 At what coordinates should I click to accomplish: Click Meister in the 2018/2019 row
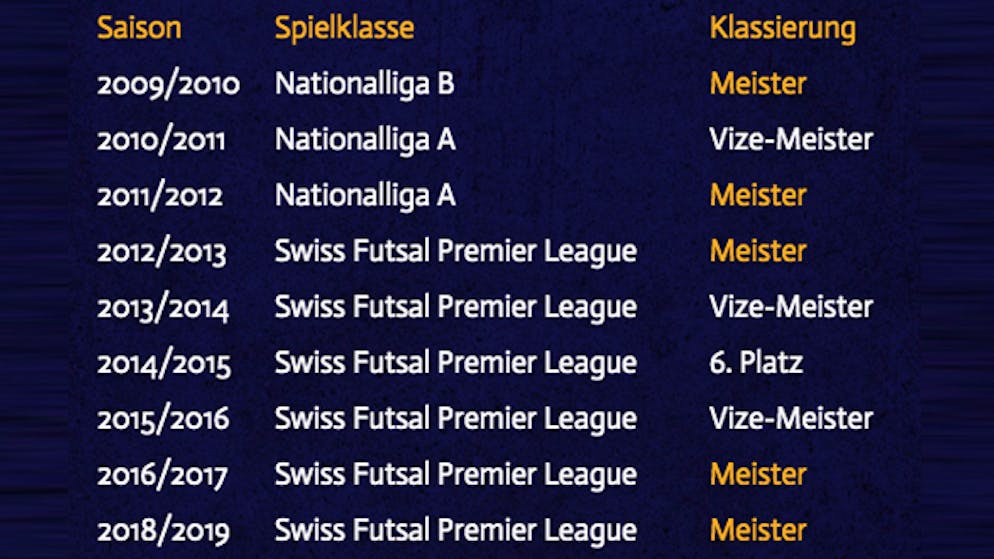(x=757, y=531)
